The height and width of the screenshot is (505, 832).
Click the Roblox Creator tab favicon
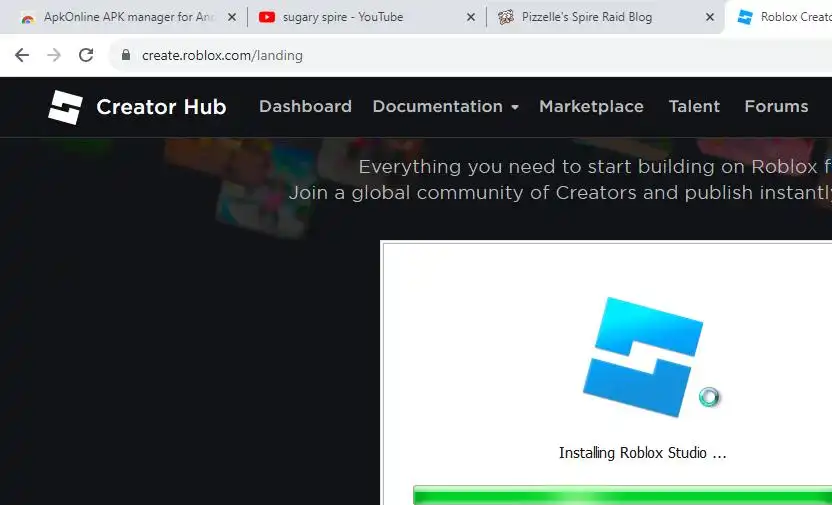tap(745, 18)
